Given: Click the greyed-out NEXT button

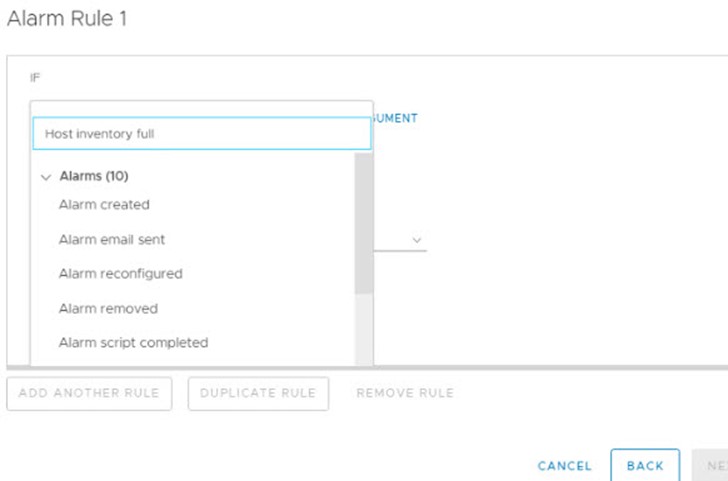Looking at the screenshot, I should coord(710,465).
